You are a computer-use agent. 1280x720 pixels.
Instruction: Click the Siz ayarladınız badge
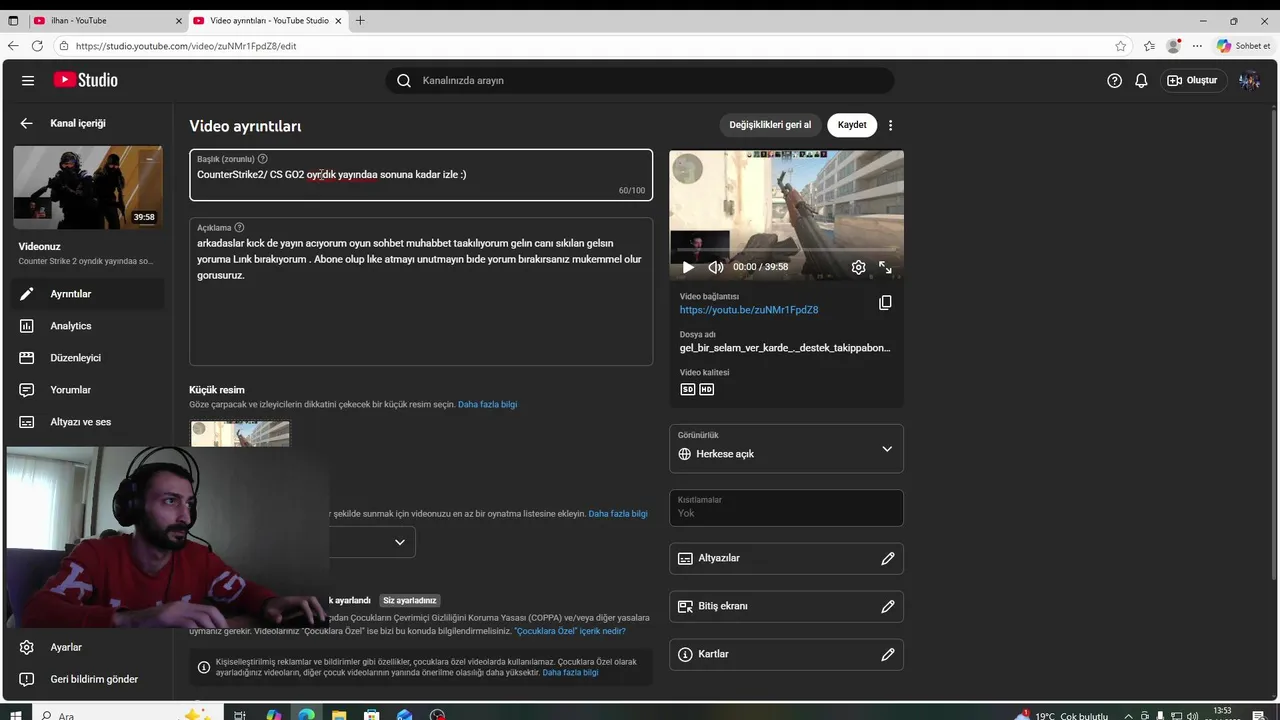coord(410,600)
